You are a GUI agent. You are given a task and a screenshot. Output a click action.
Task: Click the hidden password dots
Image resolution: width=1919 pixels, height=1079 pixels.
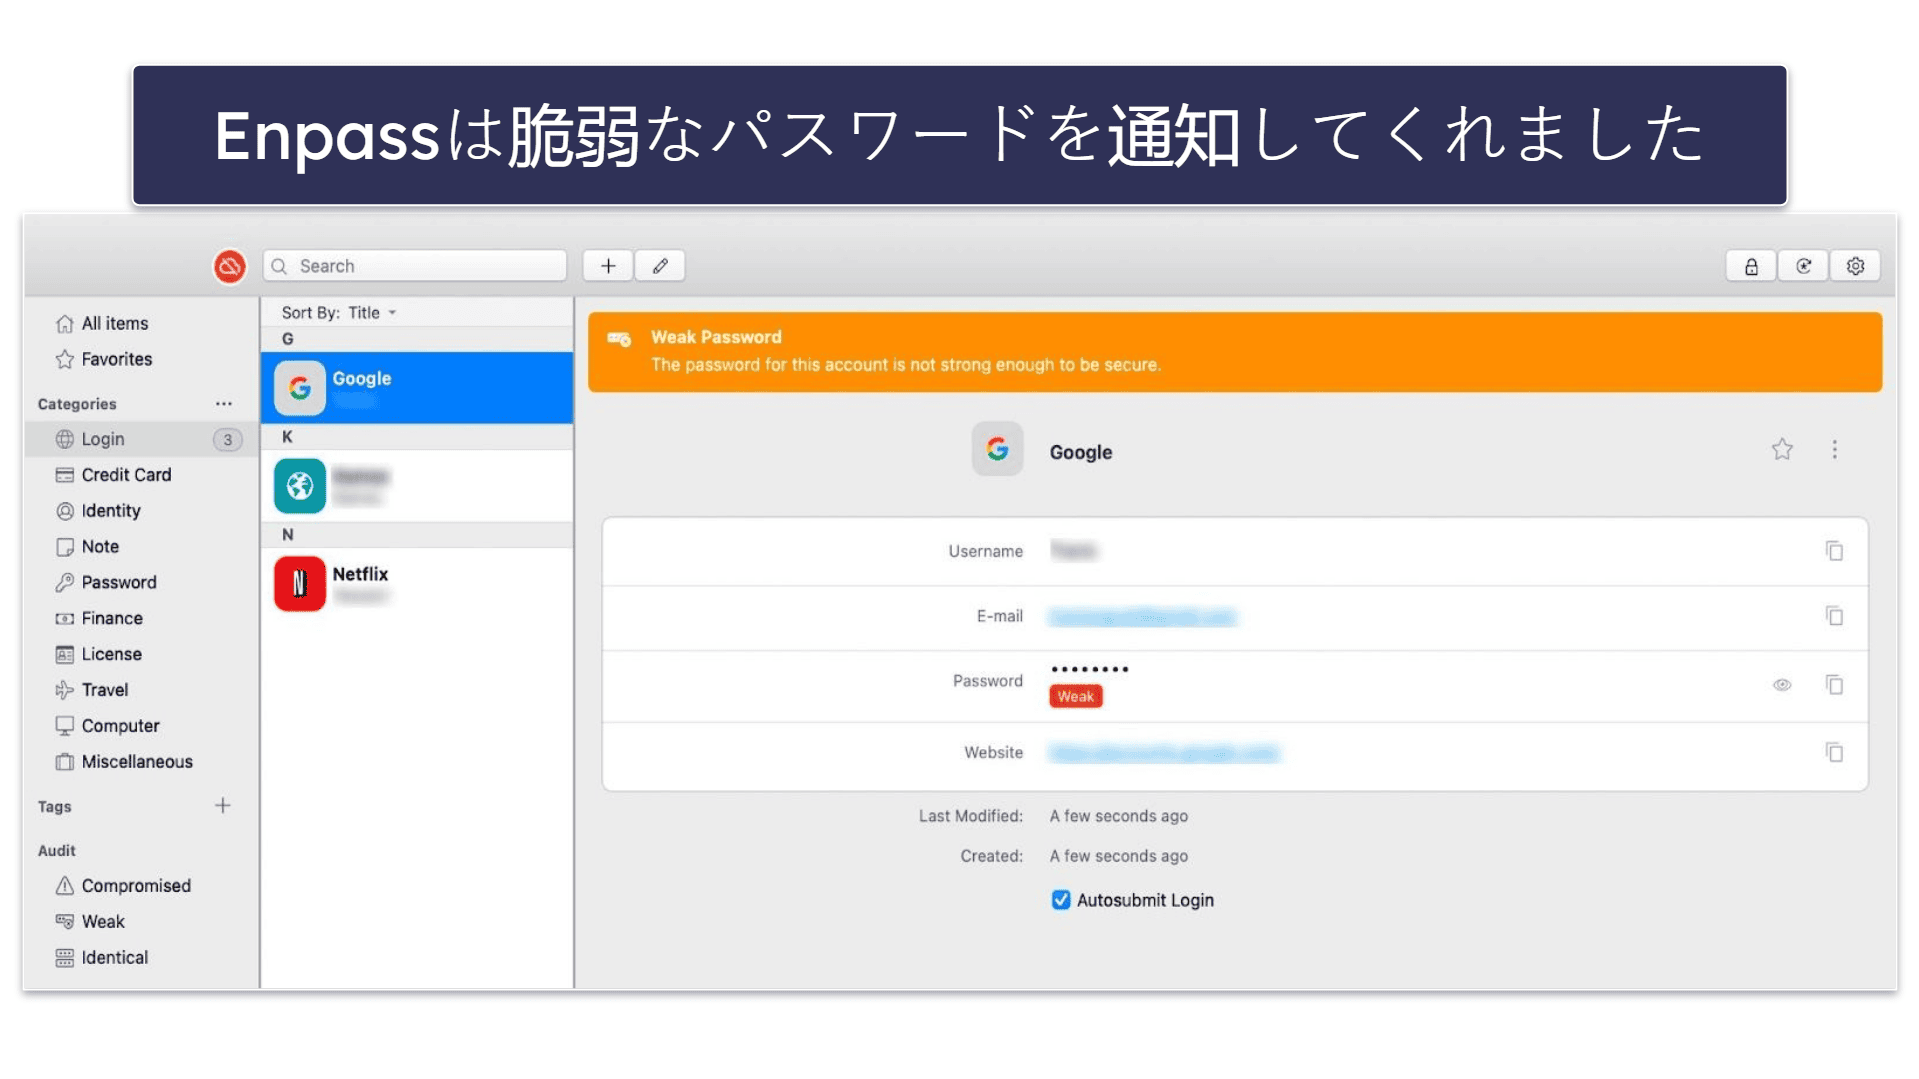(x=1090, y=669)
